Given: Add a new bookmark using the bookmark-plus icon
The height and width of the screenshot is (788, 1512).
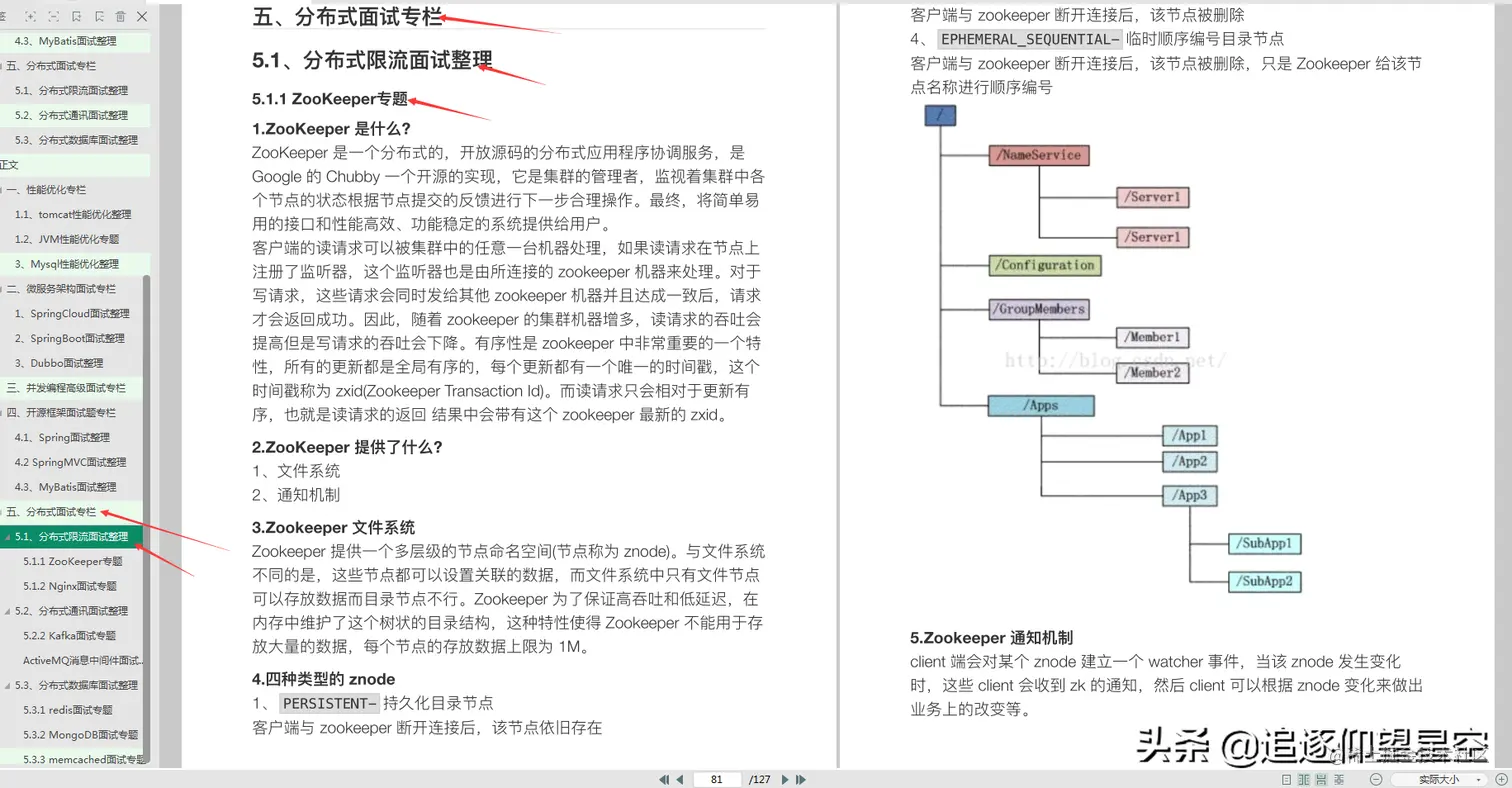Looking at the screenshot, I should point(76,16).
